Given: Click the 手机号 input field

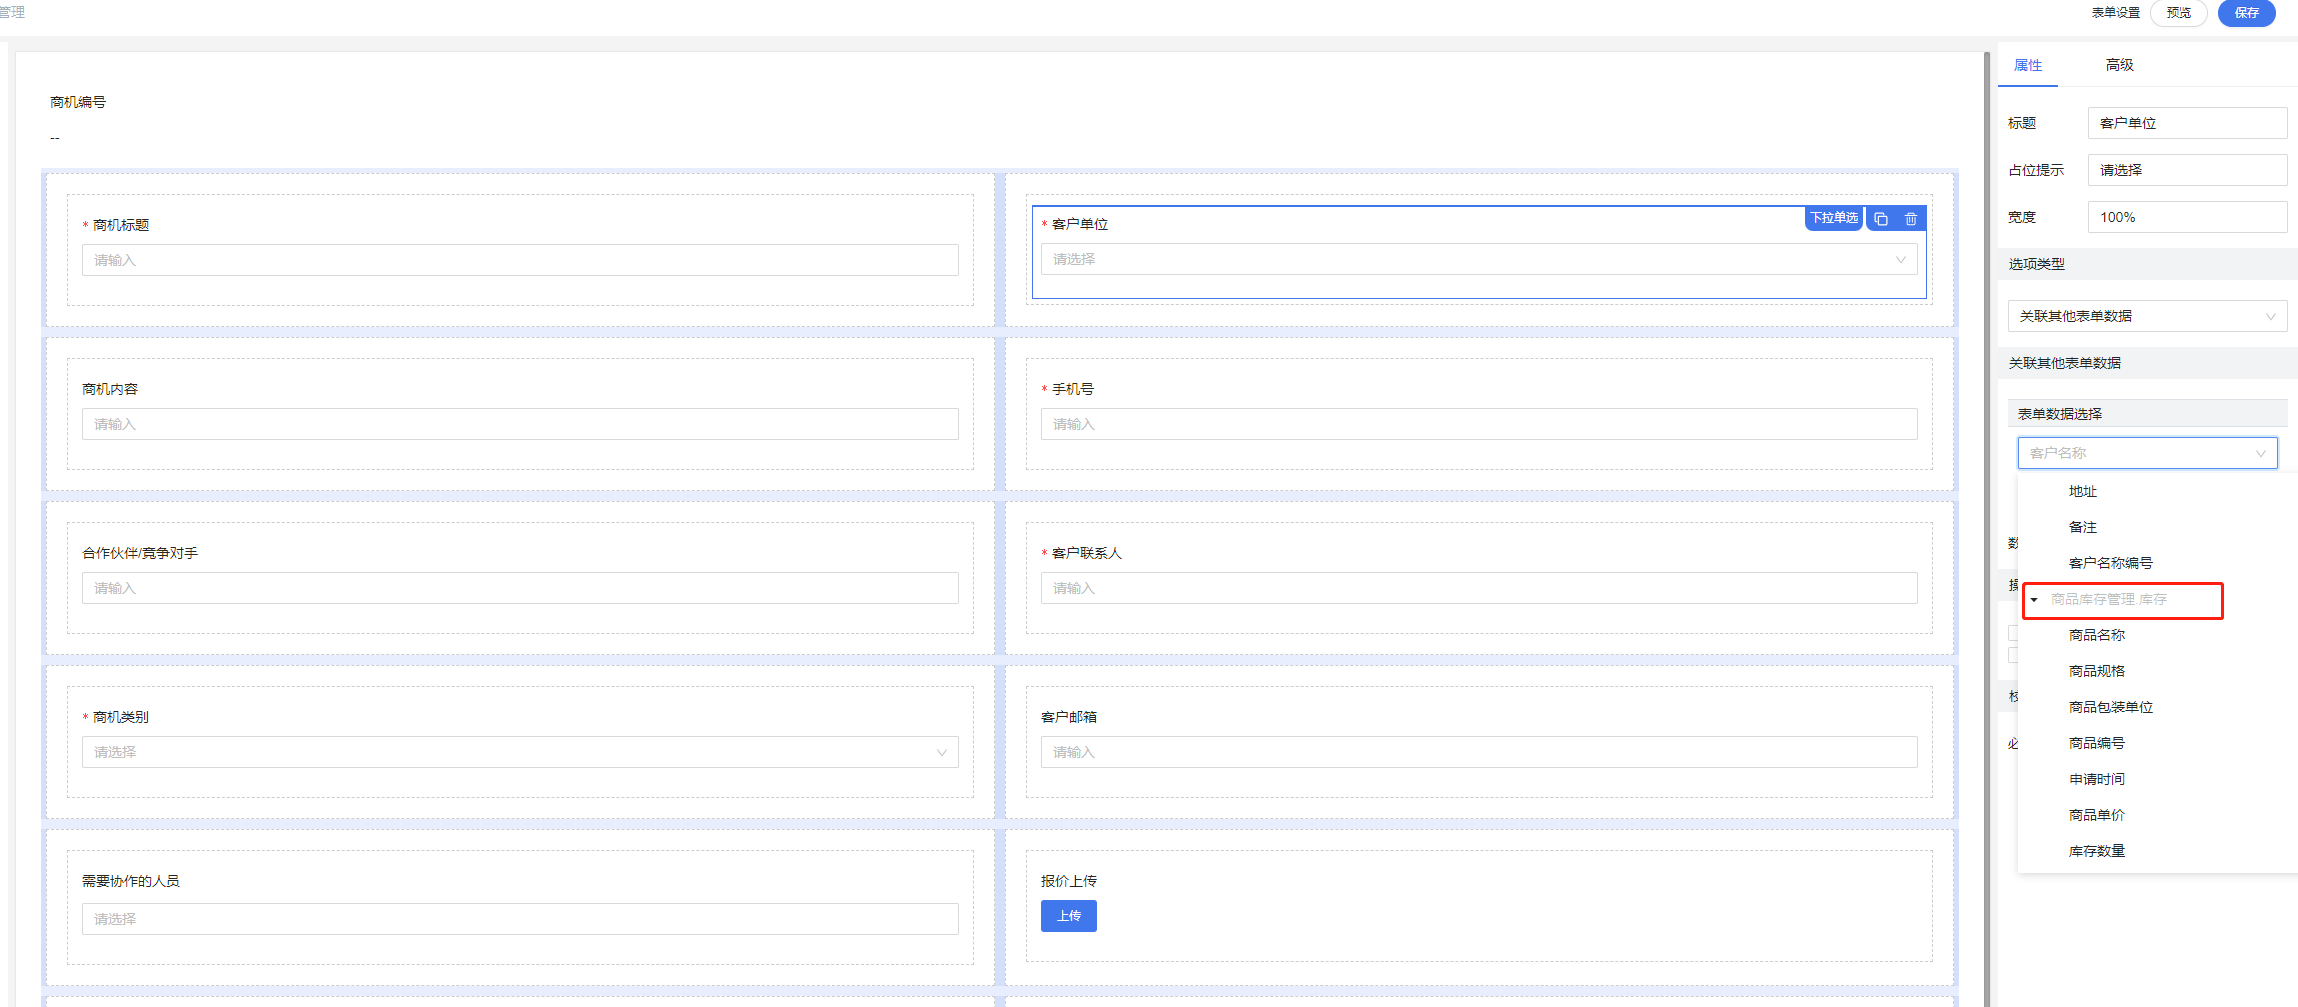Looking at the screenshot, I should (x=1479, y=424).
